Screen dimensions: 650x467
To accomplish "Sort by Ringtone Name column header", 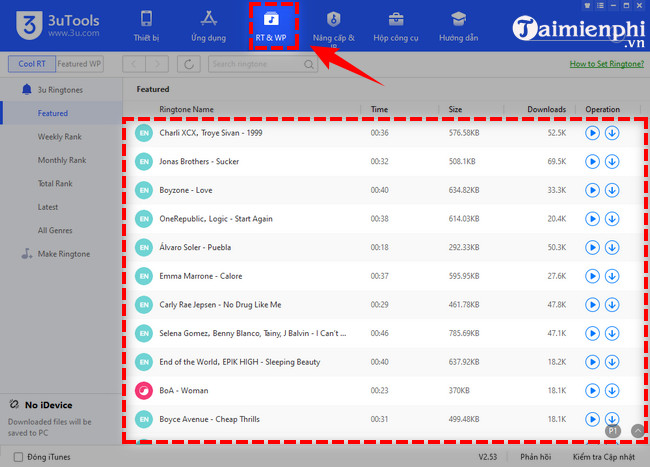I will 187,109.
